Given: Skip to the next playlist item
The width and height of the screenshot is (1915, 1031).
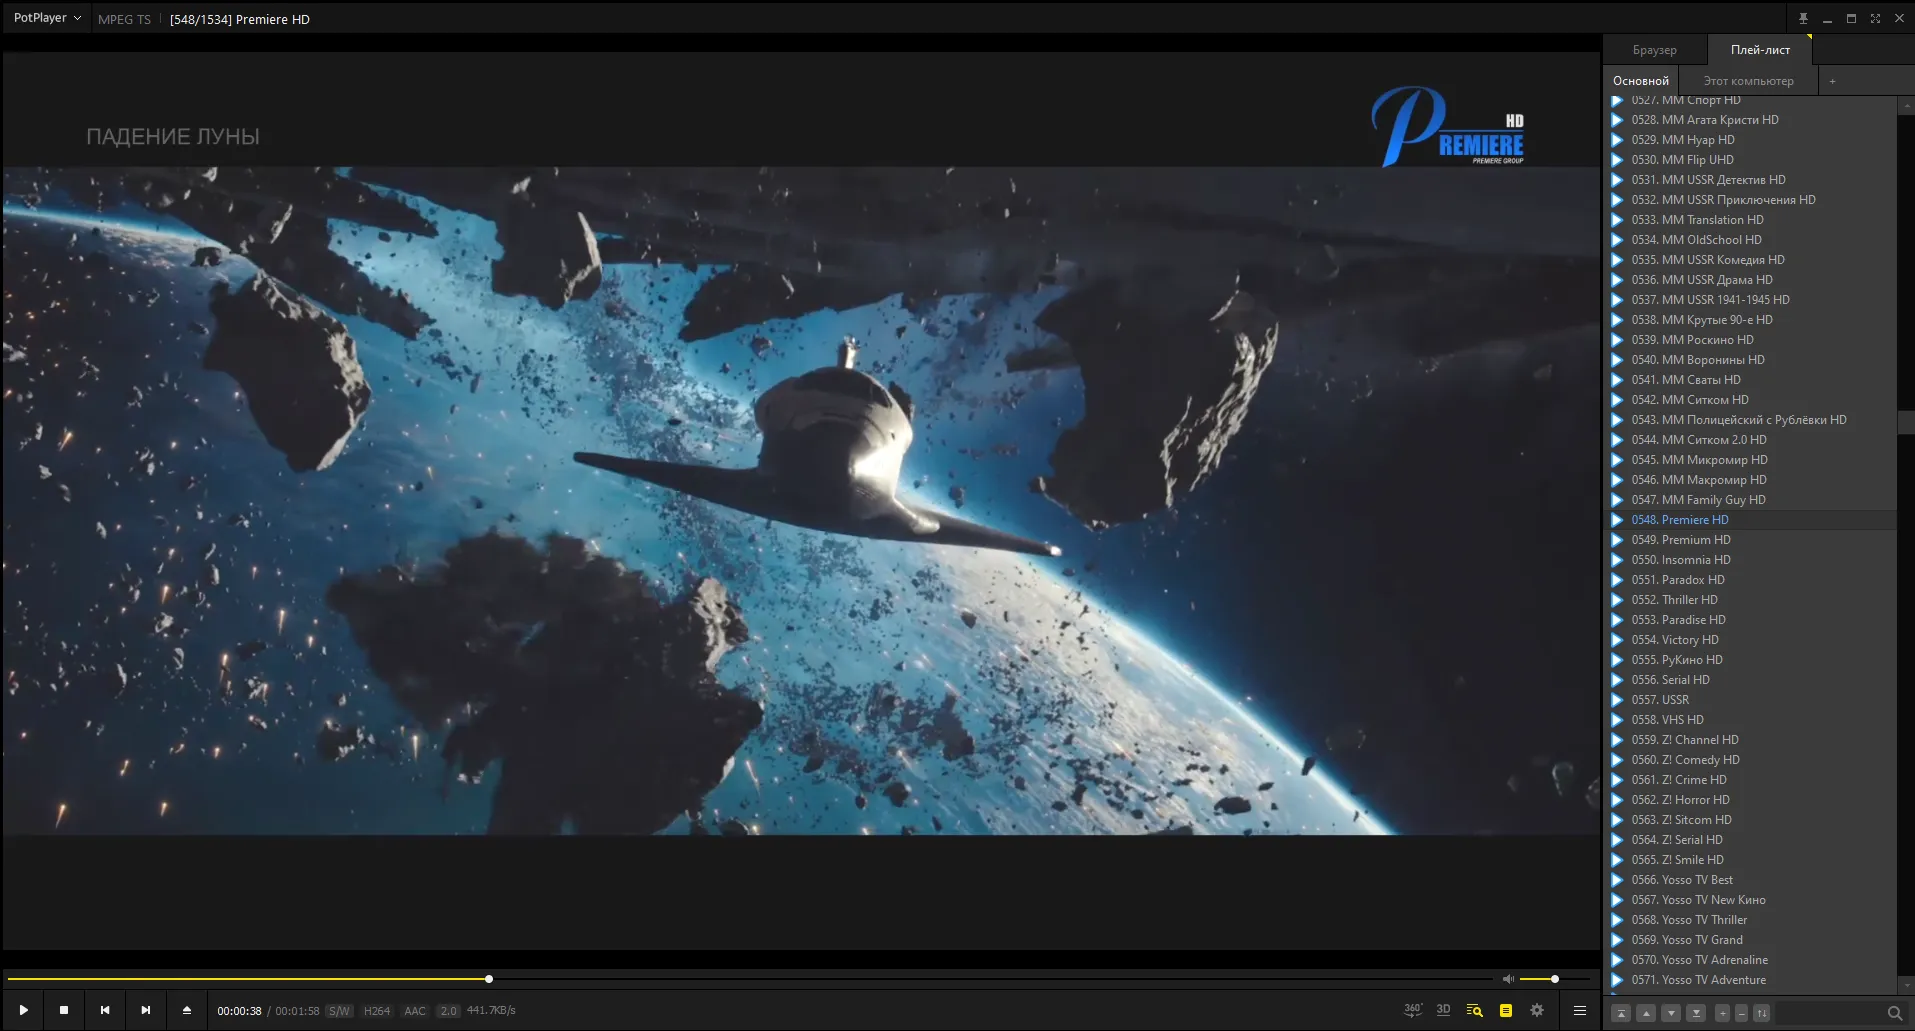Looking at the screenshot, I should tap(146, 1010).
